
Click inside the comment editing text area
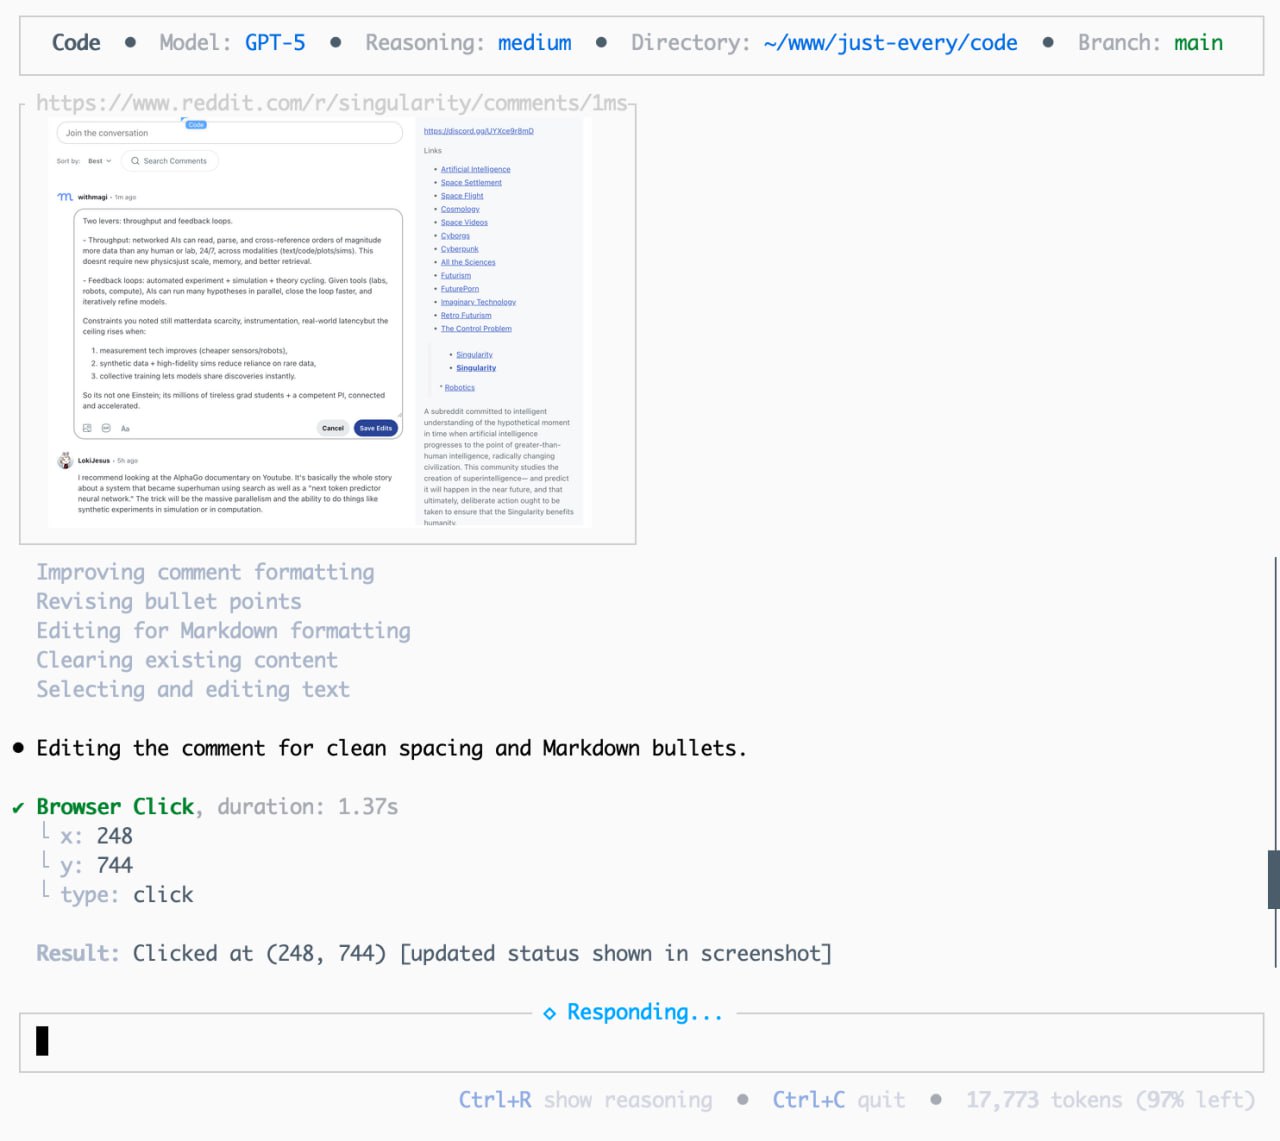tap(238, 313)
